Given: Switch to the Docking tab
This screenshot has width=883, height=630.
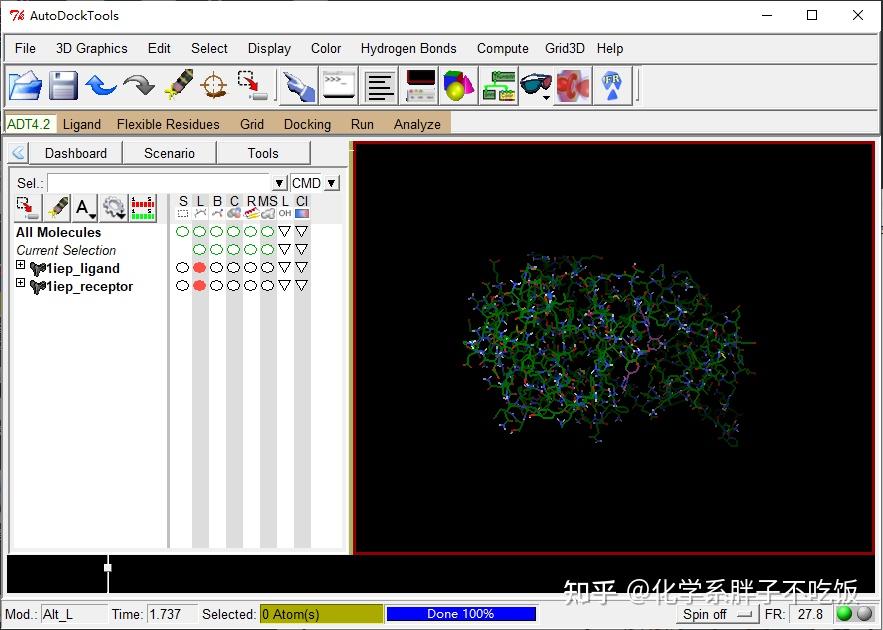Looking at the screenshot, I should point(307,124).
